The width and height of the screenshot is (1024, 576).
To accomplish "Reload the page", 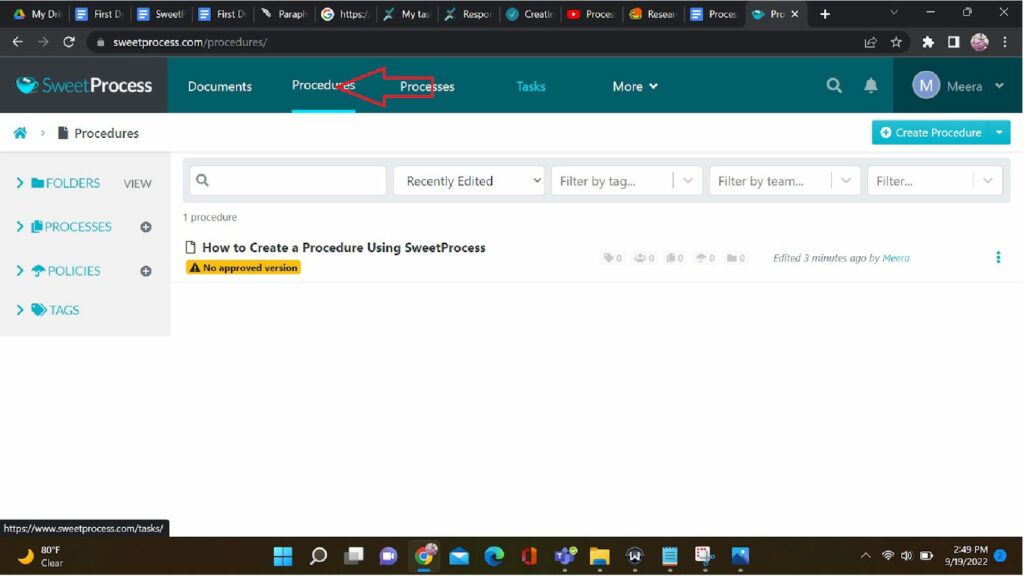I will click(x=69, y=42).
